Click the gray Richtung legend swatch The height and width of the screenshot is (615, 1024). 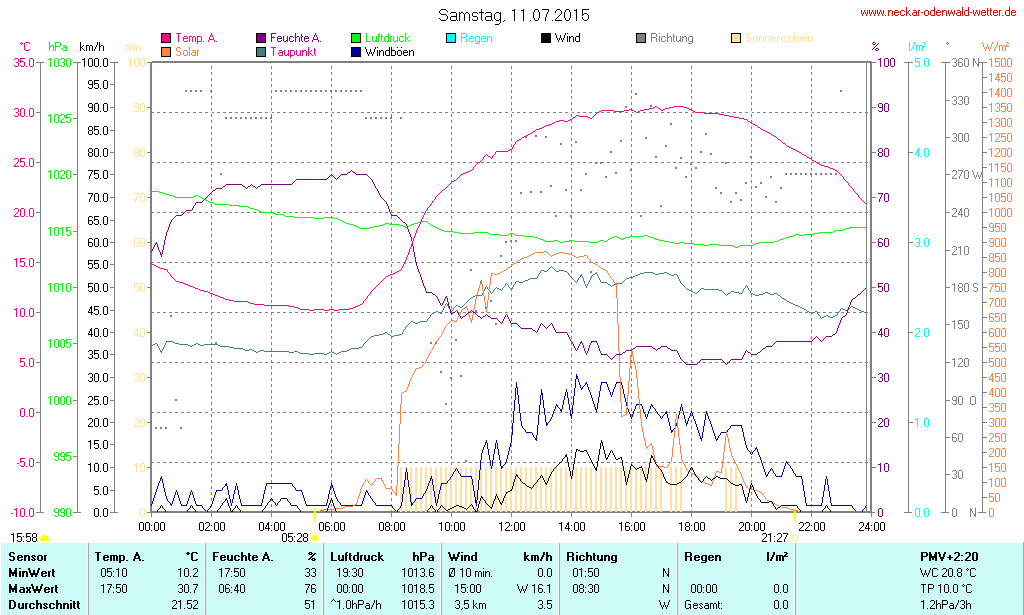point(641,38)
